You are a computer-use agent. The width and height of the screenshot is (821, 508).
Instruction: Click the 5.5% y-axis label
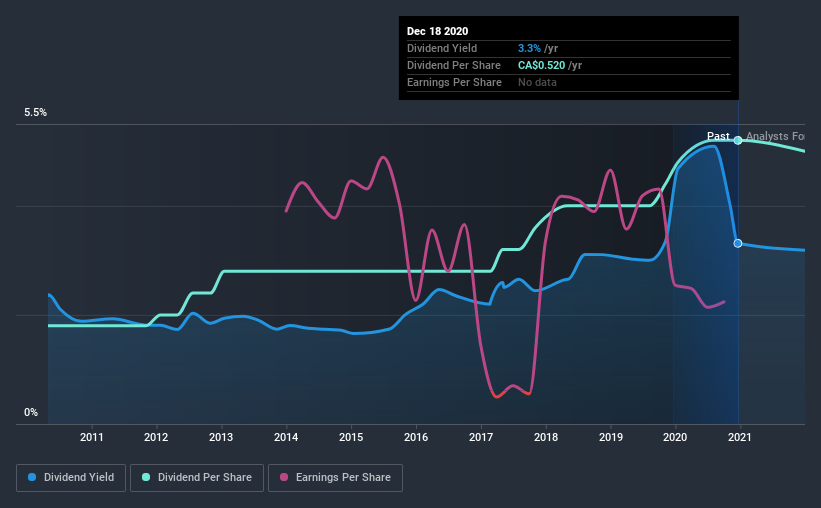[36, 113]
